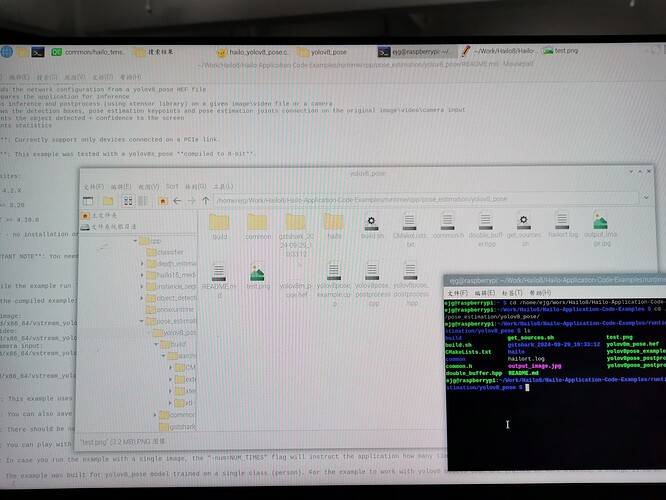
Task: Open Mousepad 视图(V) menu
Action: [74, 77]
